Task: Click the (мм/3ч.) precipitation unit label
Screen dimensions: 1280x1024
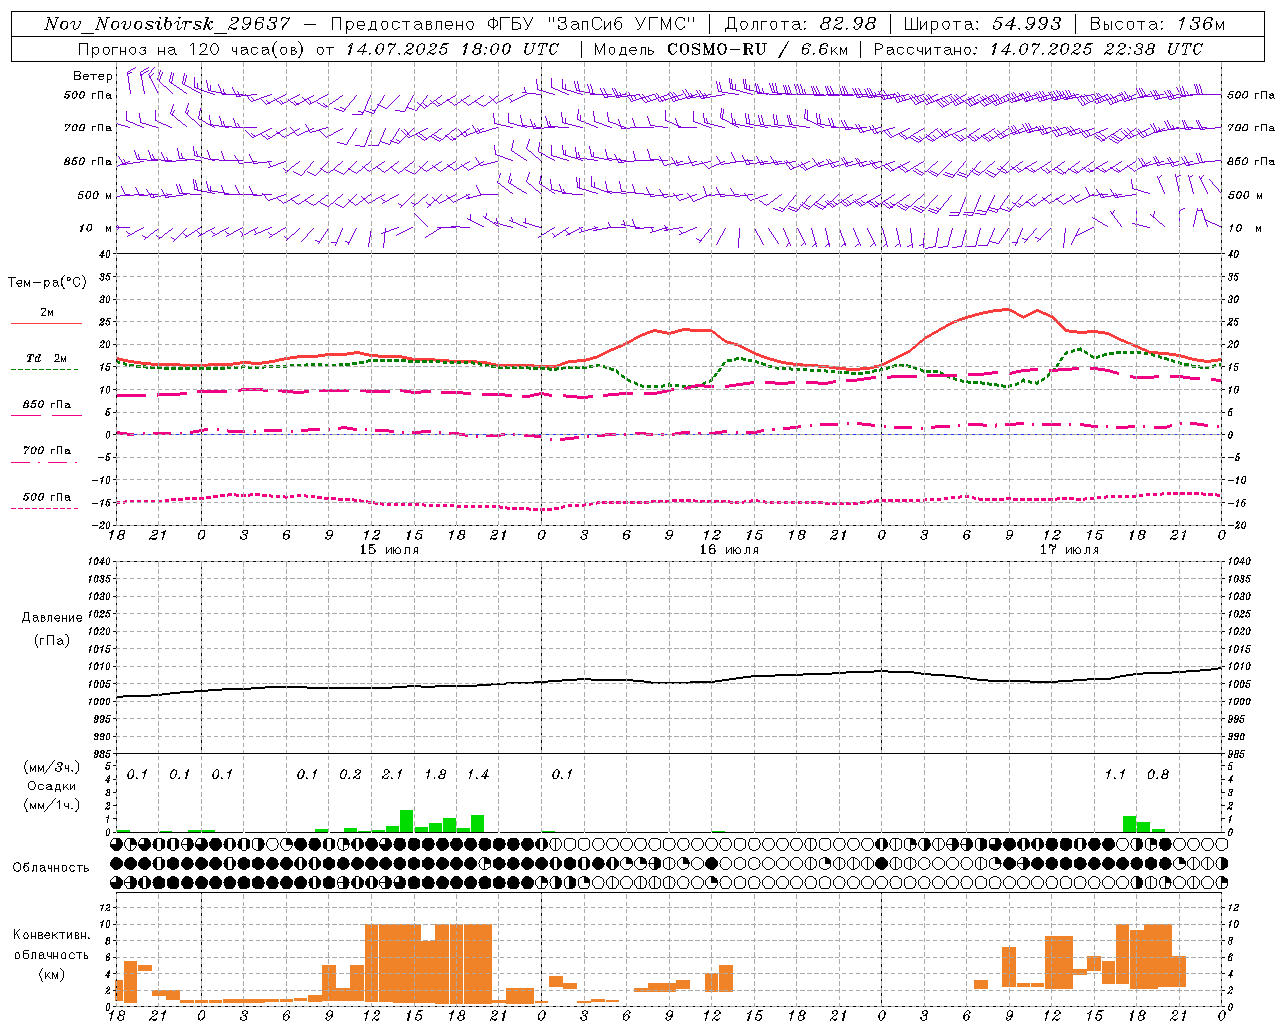Action: [51, 767]
